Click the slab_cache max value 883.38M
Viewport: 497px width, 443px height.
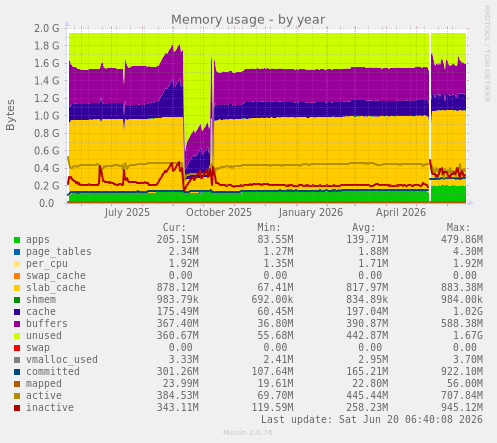click(x=462, y=288)
